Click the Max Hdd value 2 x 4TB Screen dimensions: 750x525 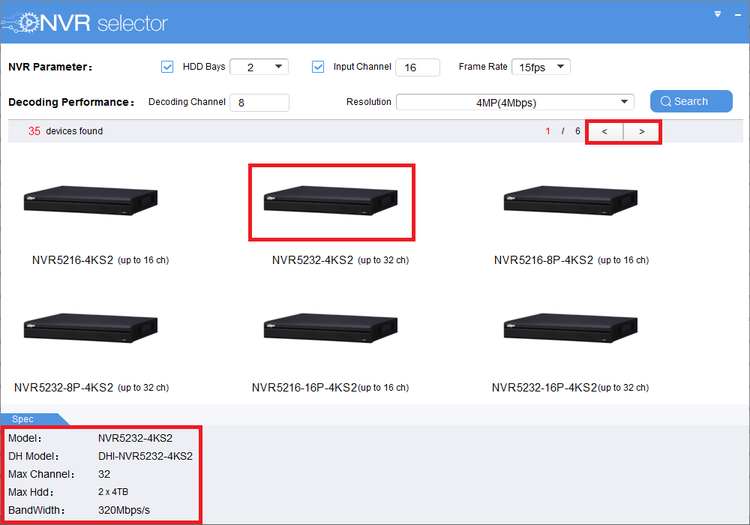[113, 492]
